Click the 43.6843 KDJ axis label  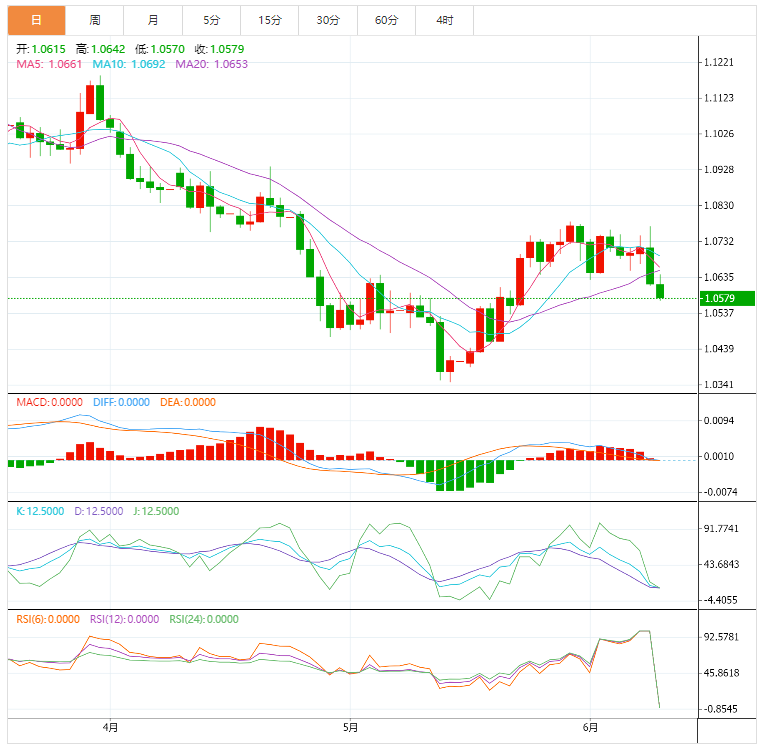(x=721, y=565)
